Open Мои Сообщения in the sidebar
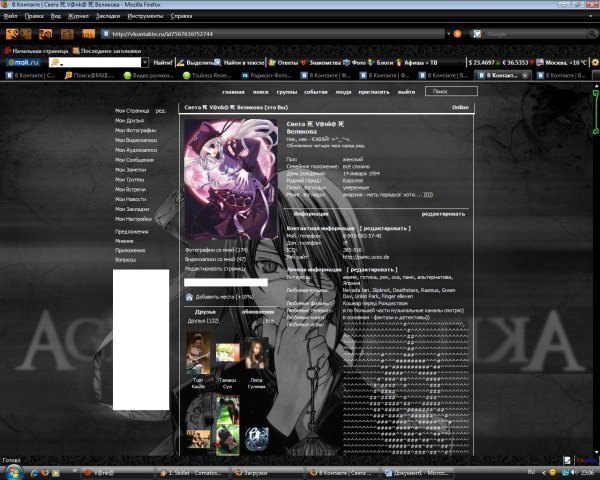The image size is (600, 480). click(134, 160)
